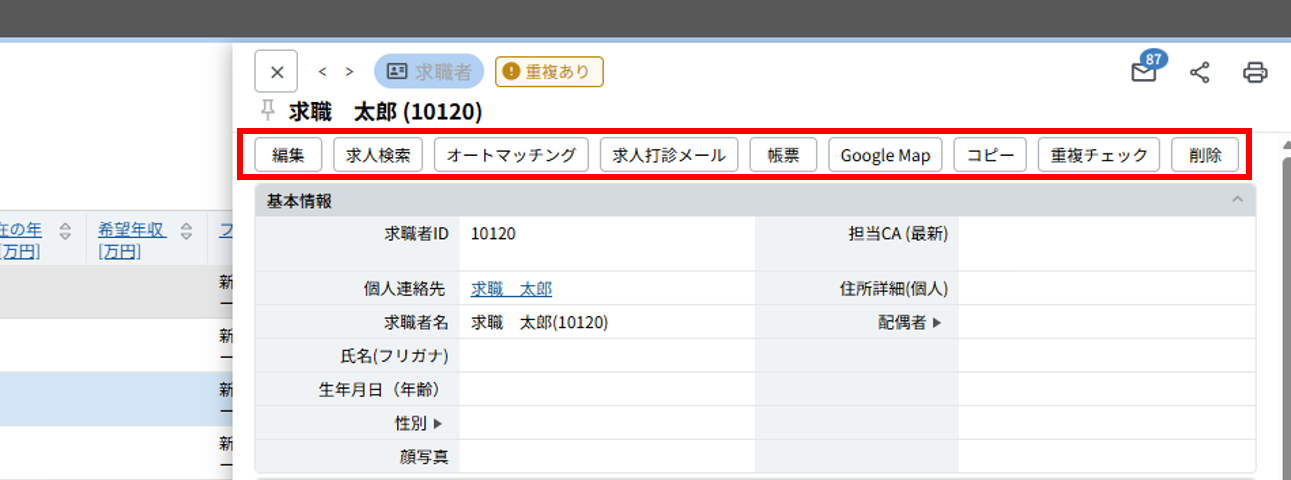Open the 重複あり warning badge
This screenshot has width=1291, height=480.
pyautogui.click(x=549, y=72)
